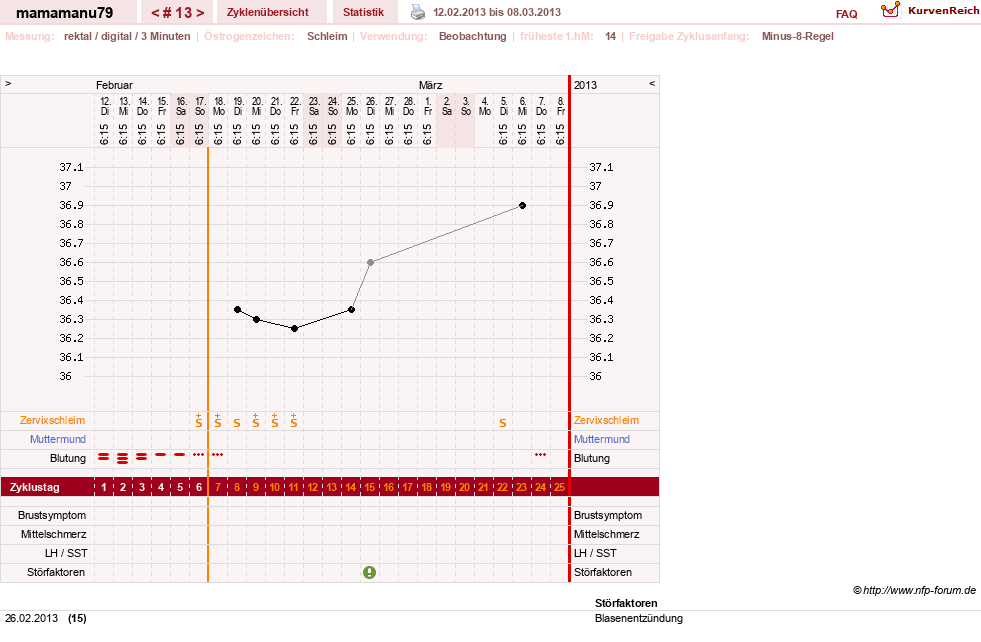Image resolution: width=981 pixels, height=642 pixels.
Task: Click the green Störfaktoren warning icon
Action: coord(370,573)
